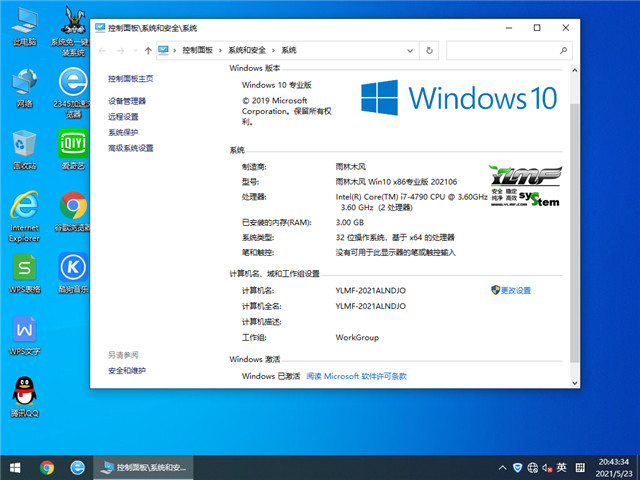Click the search box in Control Panel
This screenshot has width=640, height=480.
point(509,51)
